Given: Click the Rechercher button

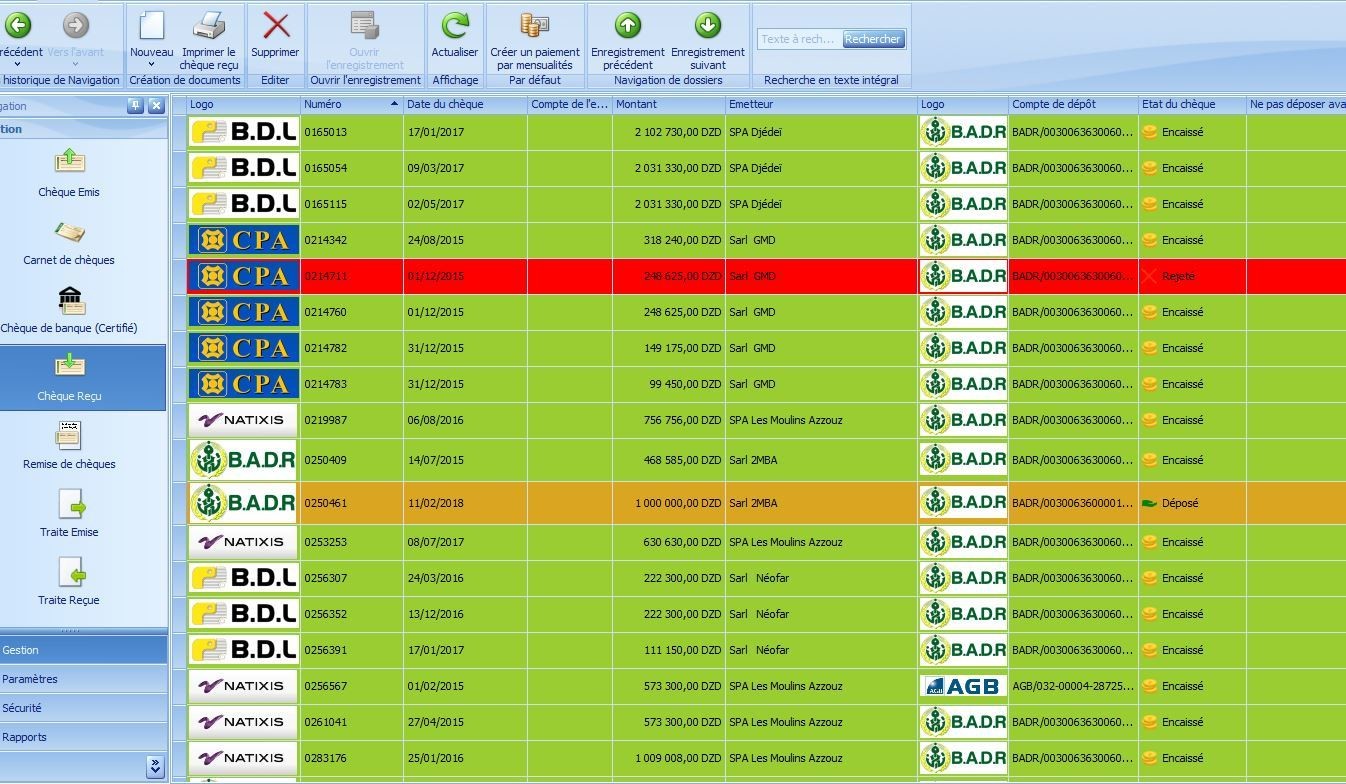Looking at the screenshot, I should (x=873, y=39).
